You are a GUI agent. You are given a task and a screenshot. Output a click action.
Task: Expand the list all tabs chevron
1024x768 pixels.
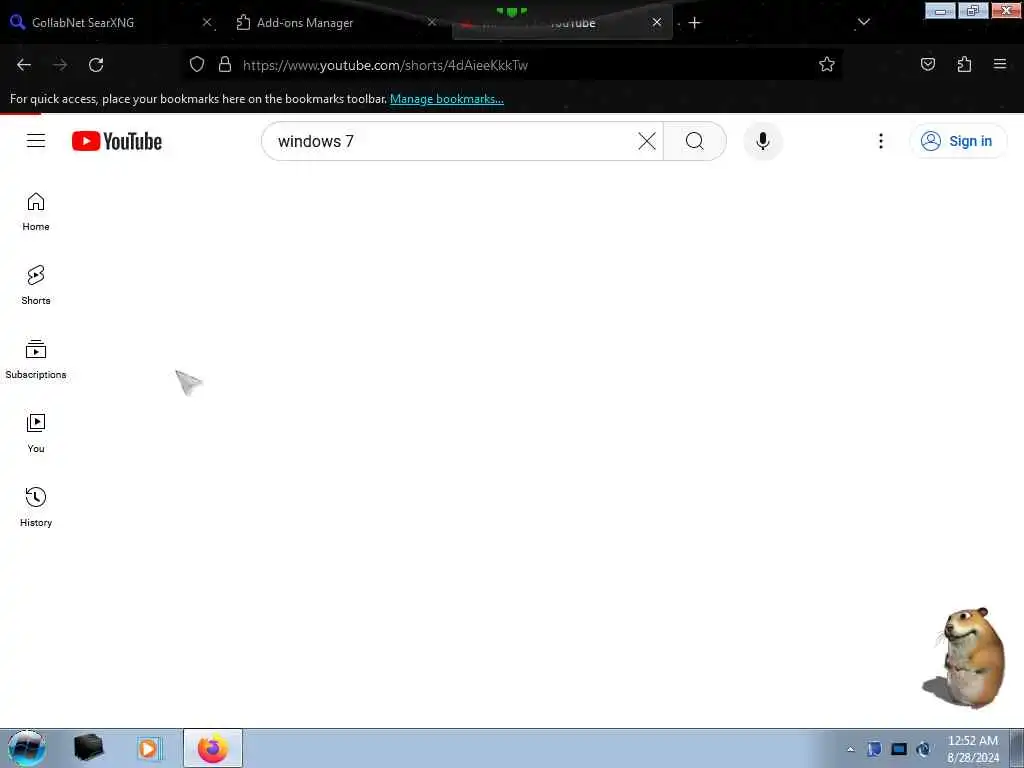click(863, 22)
